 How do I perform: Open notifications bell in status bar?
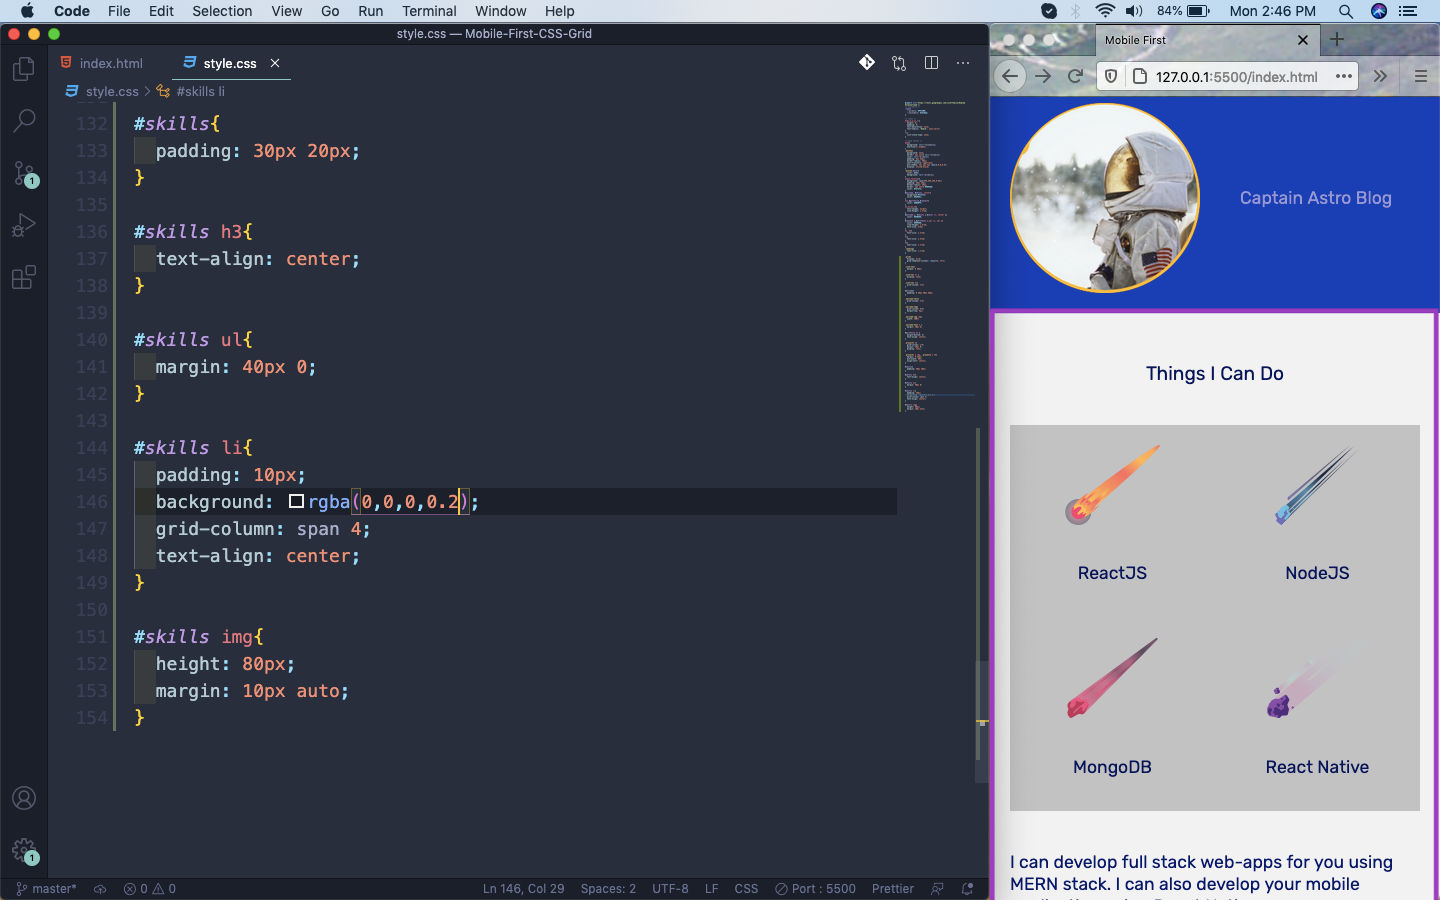click(967, 889)
